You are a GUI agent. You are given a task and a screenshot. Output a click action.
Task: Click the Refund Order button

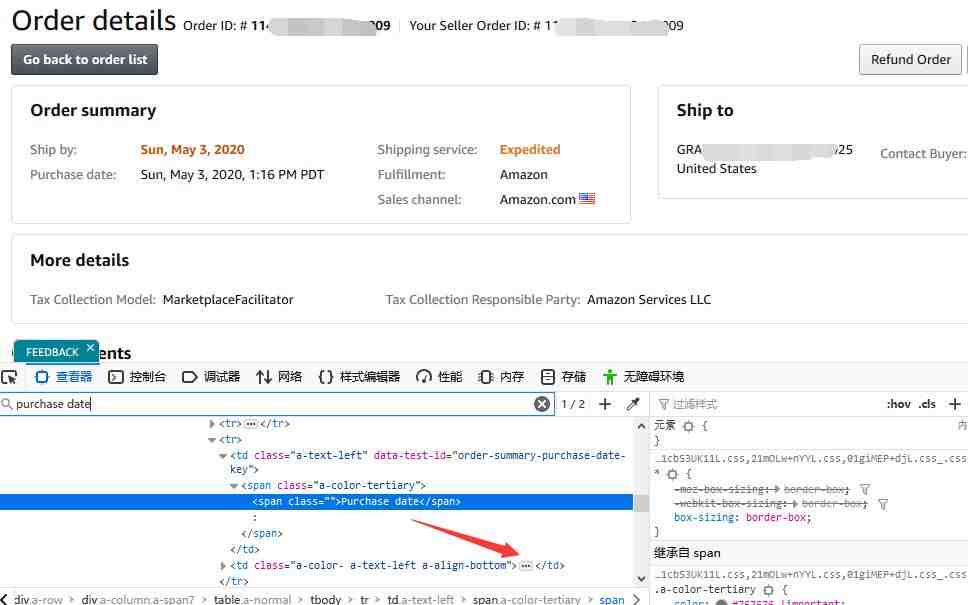click(910, 60)
